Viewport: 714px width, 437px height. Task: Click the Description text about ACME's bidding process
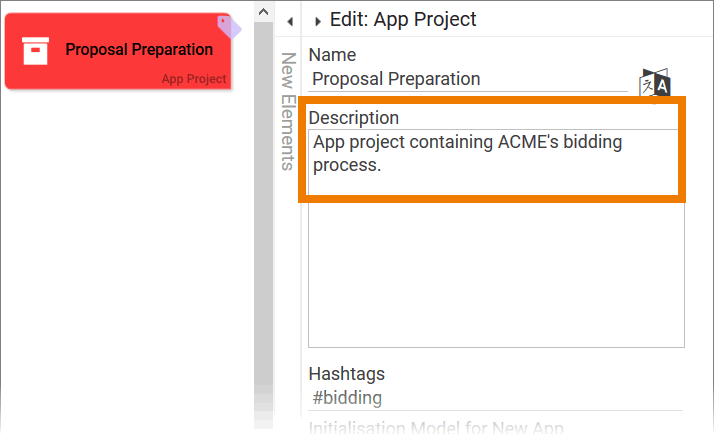point(468,153)
